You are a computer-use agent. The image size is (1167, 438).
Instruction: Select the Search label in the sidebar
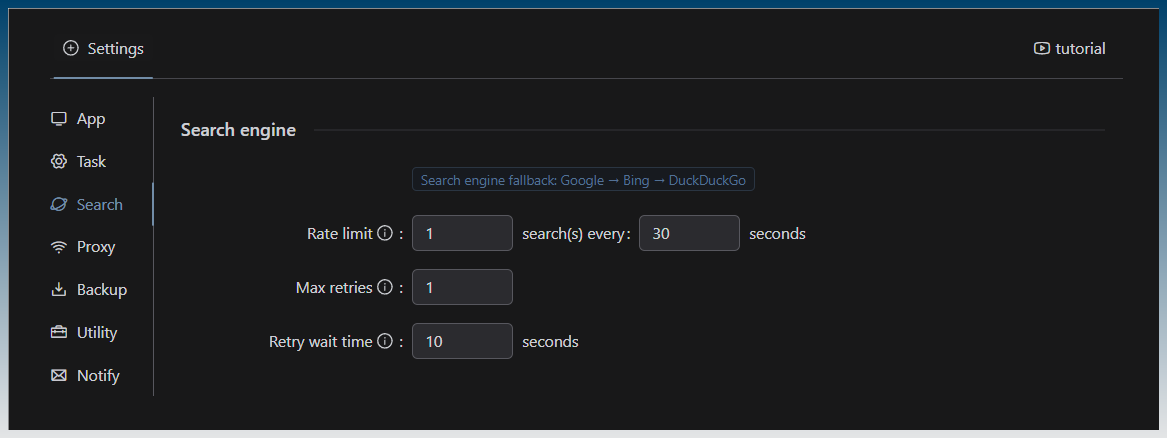coord(100,205)
